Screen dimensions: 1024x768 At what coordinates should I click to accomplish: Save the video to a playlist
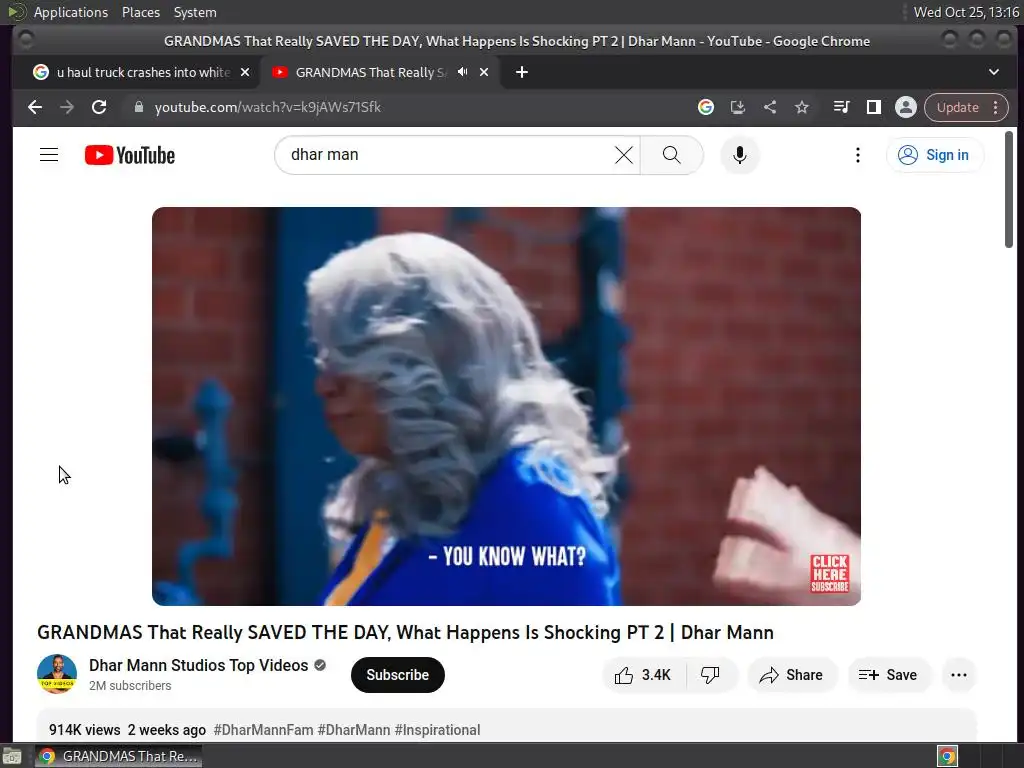pyautogui.click(x=888, y=675)
